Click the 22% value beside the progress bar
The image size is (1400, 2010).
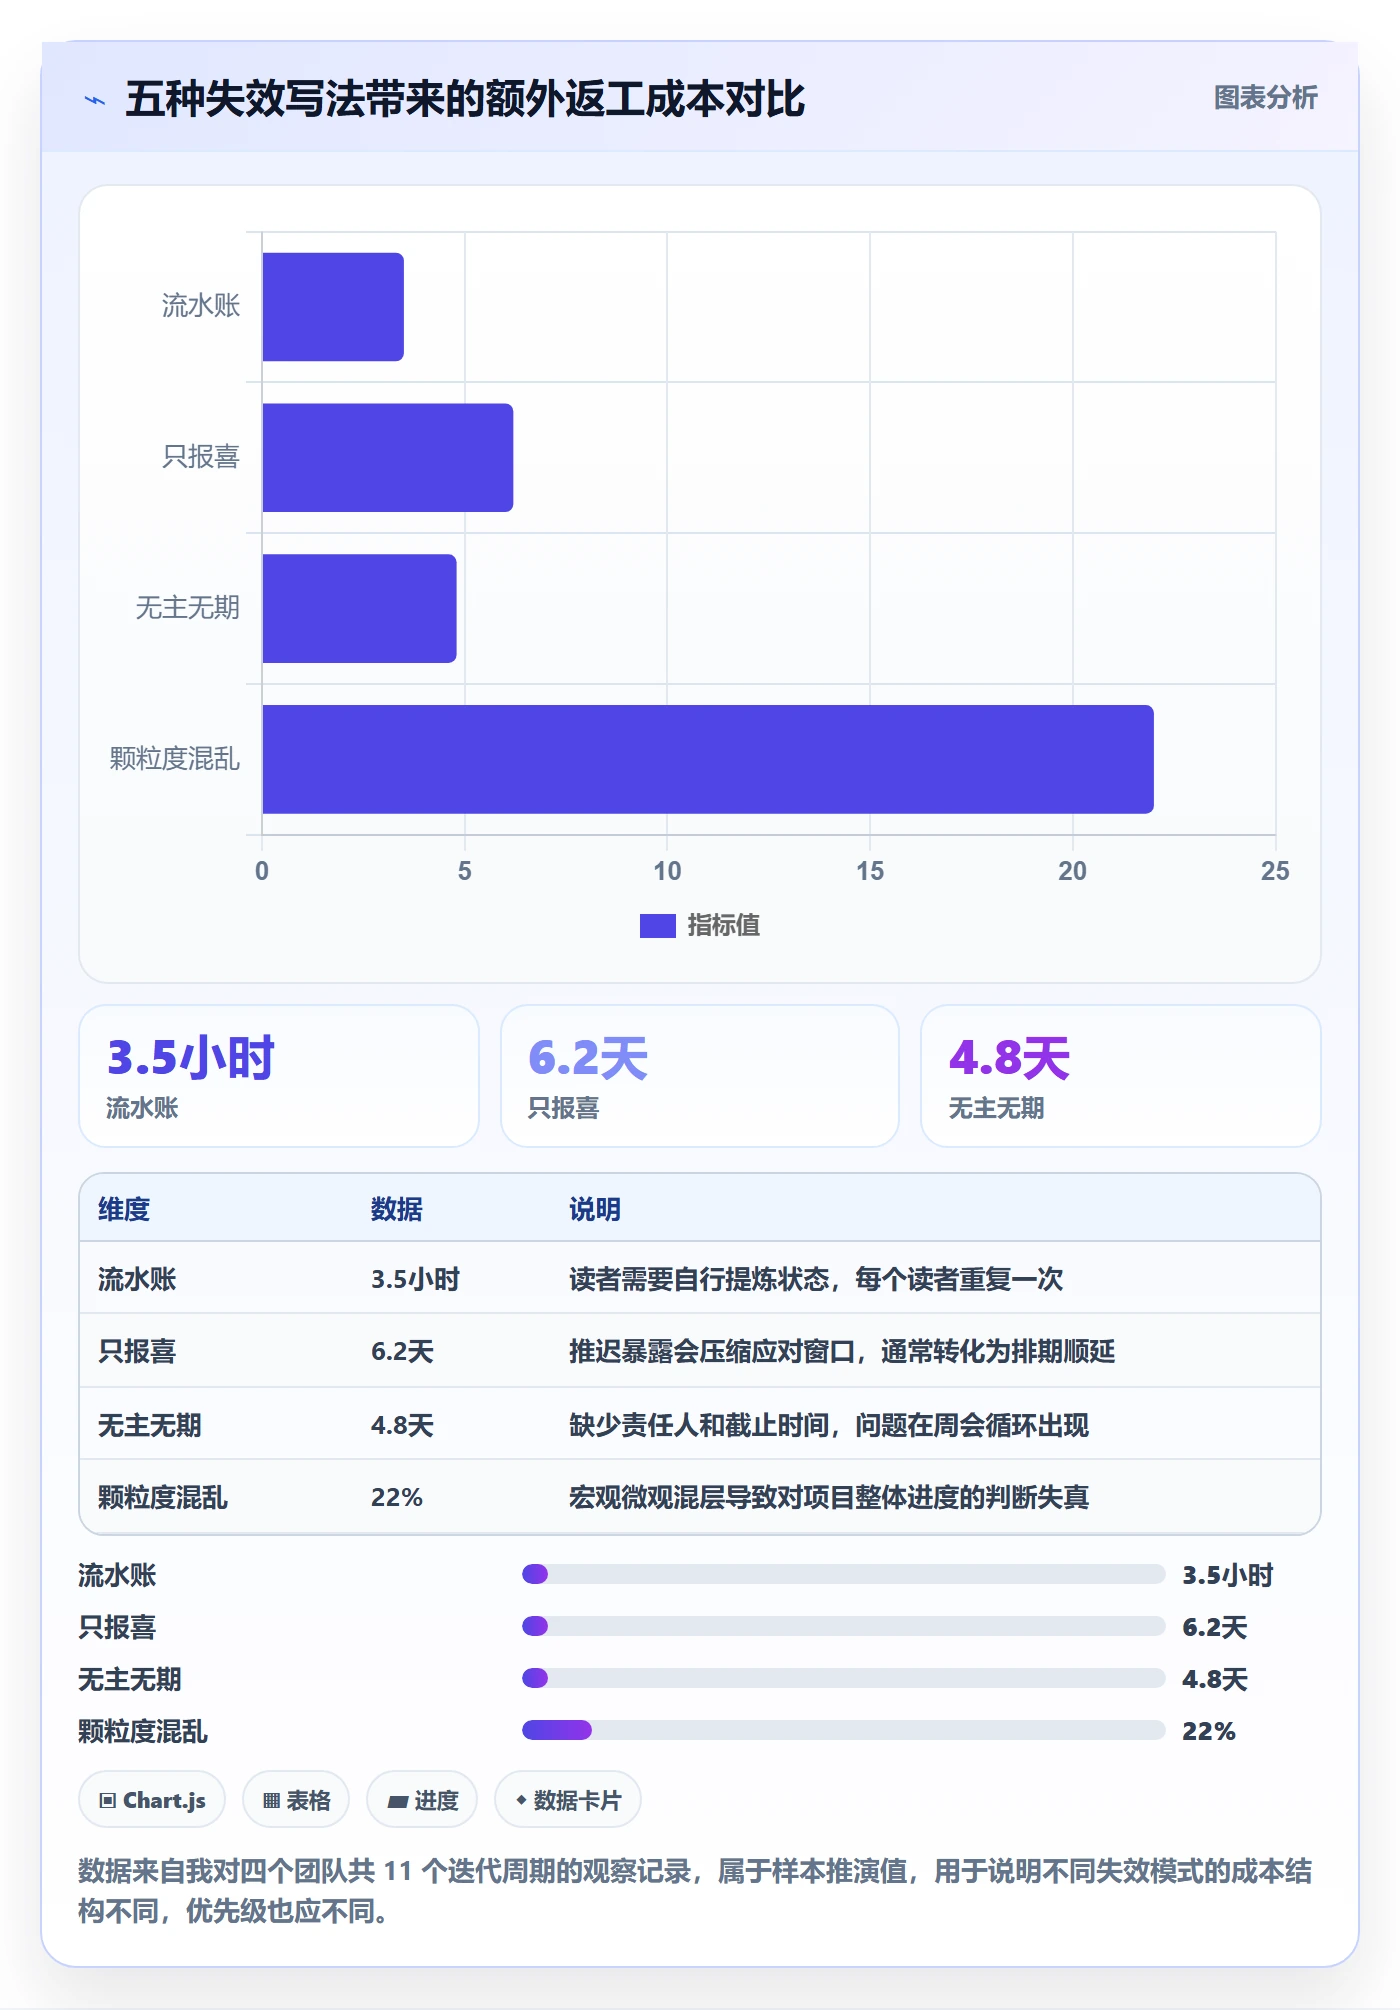[1209, 1731]
